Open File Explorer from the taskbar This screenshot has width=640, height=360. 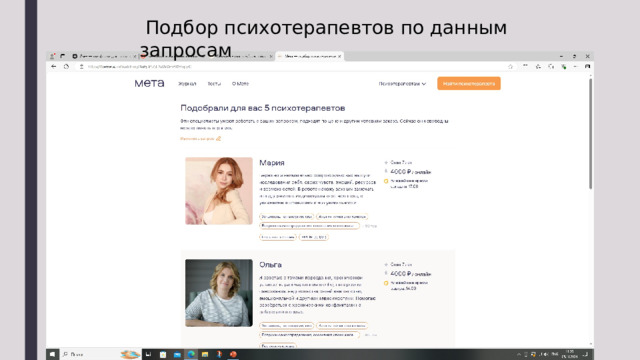tap(205, 354)
